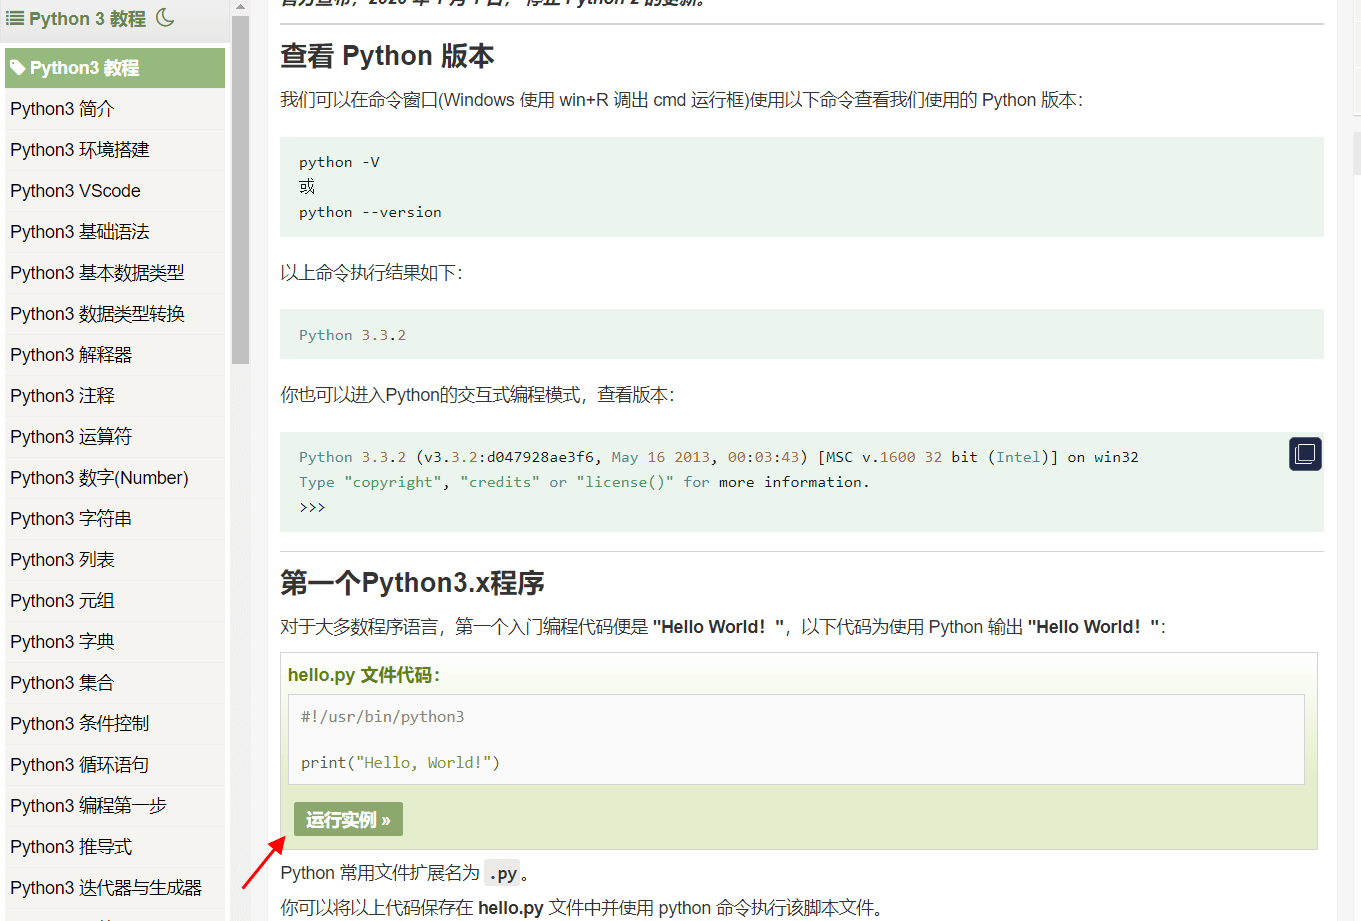Click inside the hello.py code box
1361x921 pixels.
795,740
